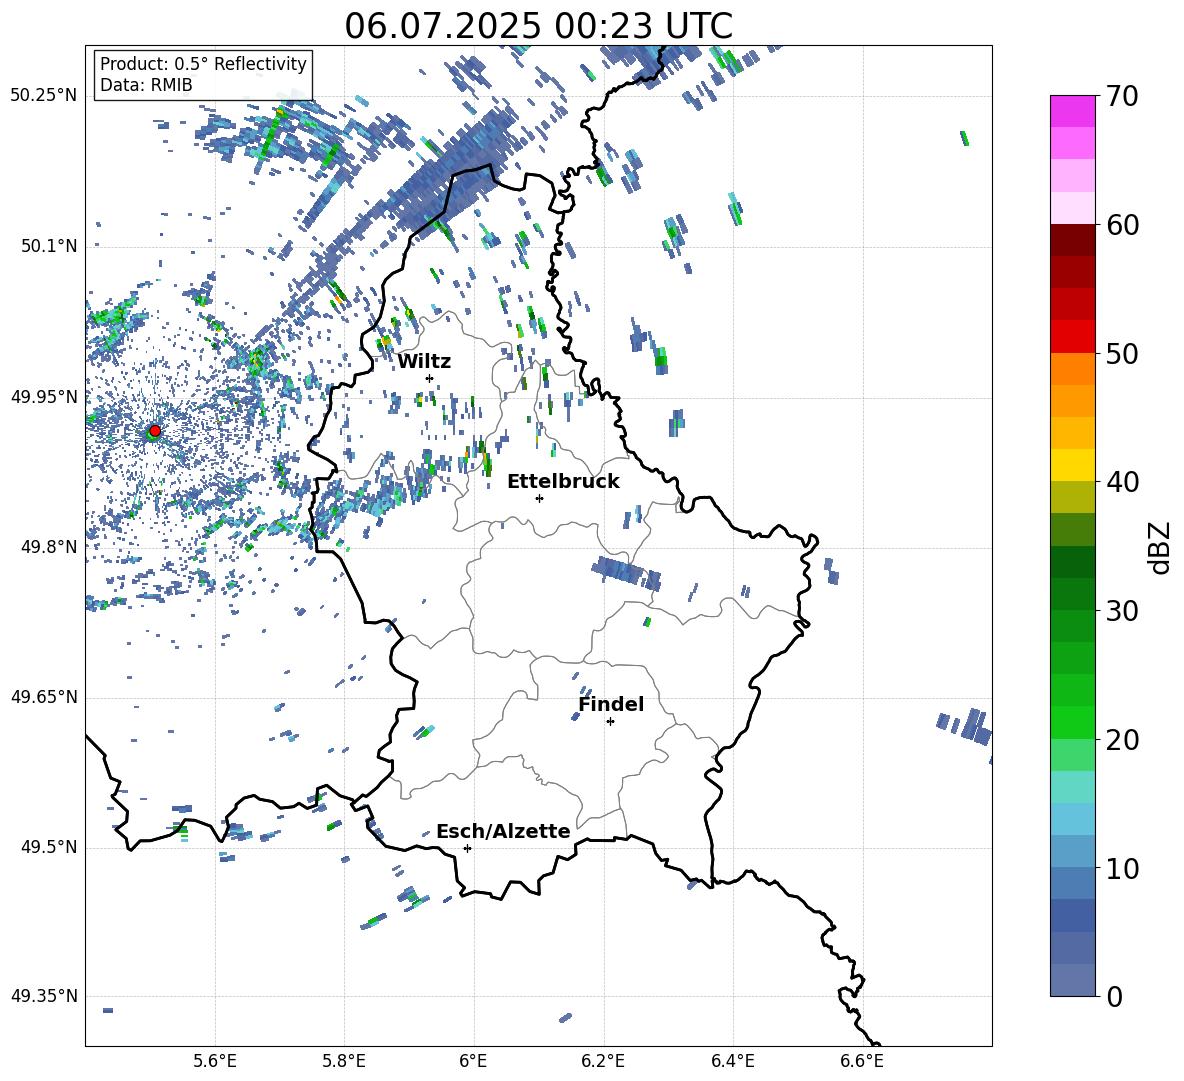Click the Esch/Alzette city label
The image size is (1184, 1081).
[503, 831]
